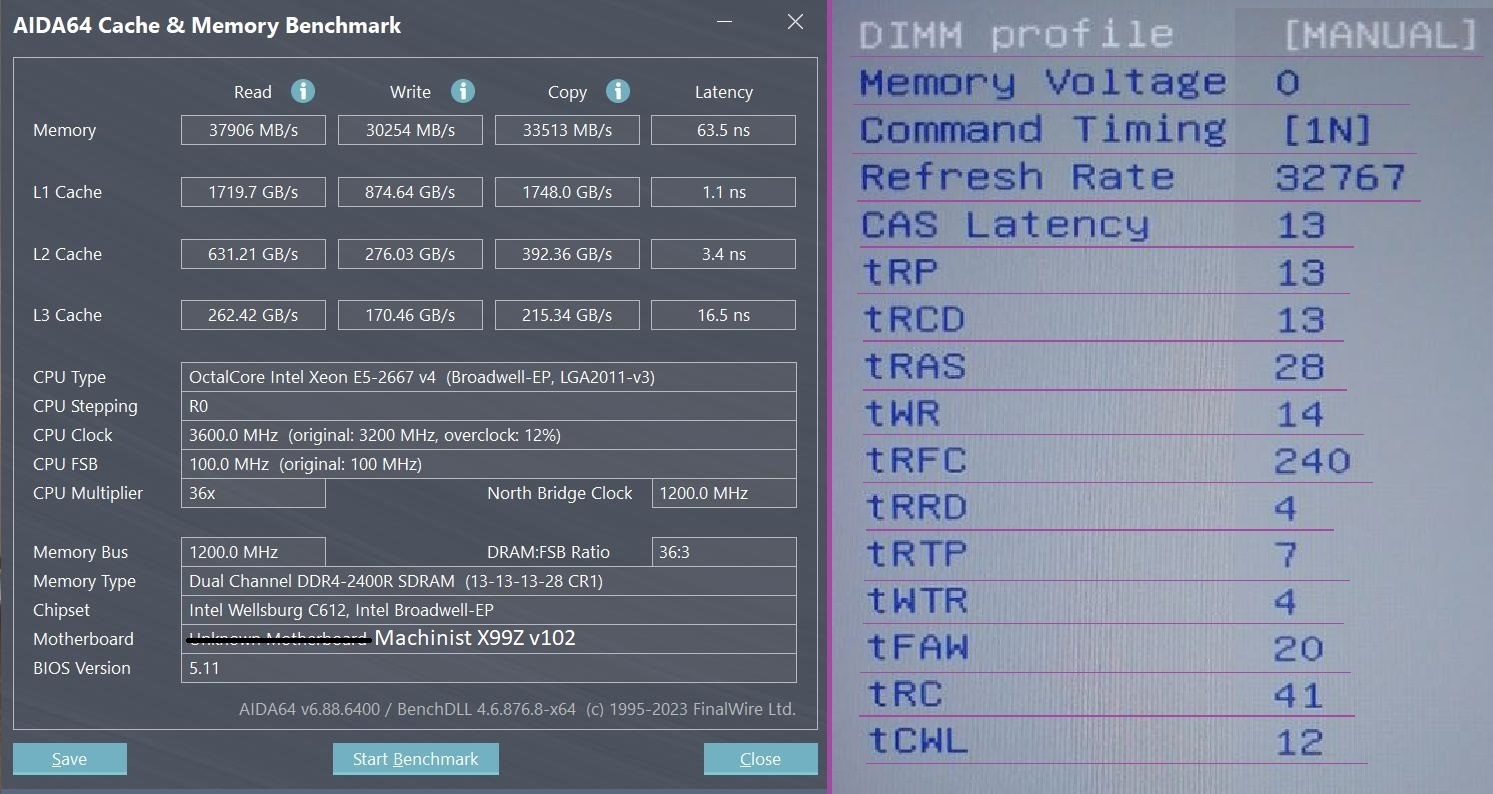
Task: Click the tRC value 41
Action: (x=1300, y=695)
